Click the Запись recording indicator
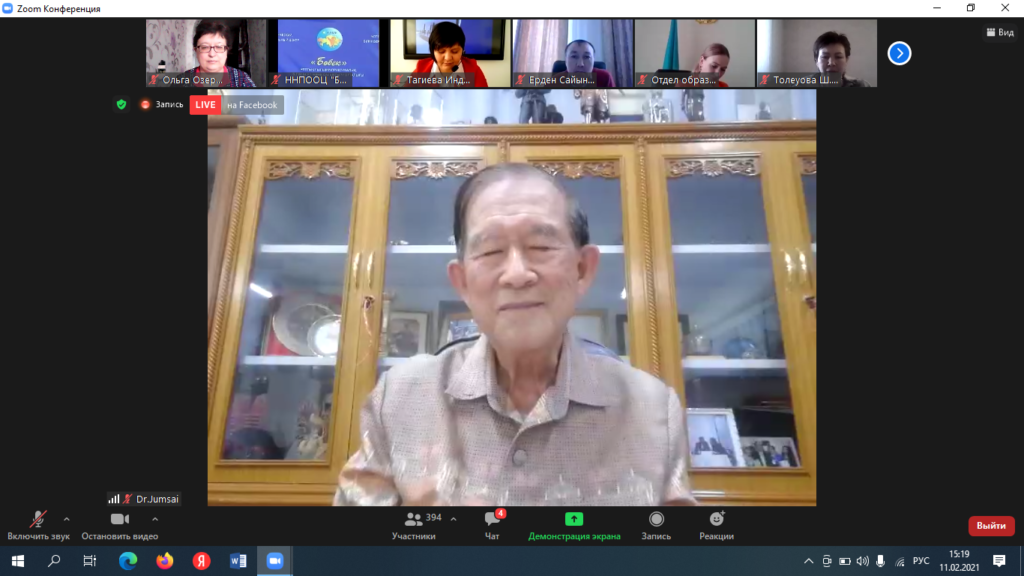Viewport: 1024px width, 576px height. tap(162, 104)
